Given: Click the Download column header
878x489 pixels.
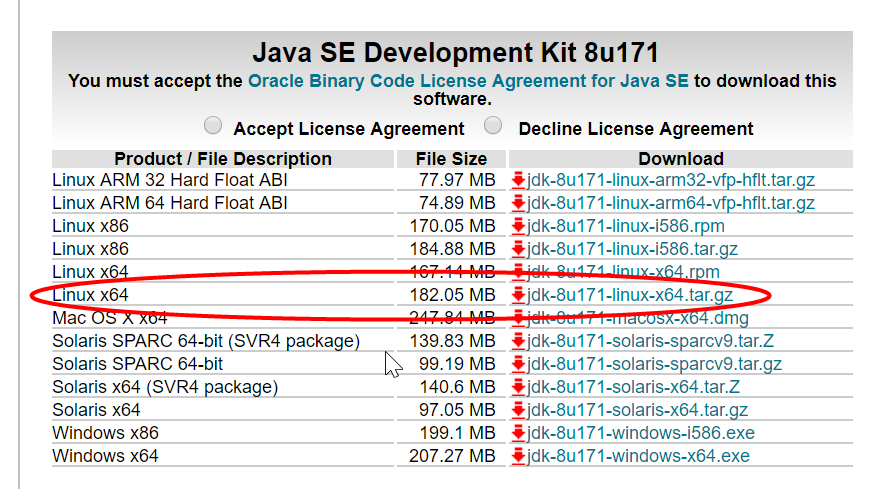Looking at the screenshot, I should 681,159.
